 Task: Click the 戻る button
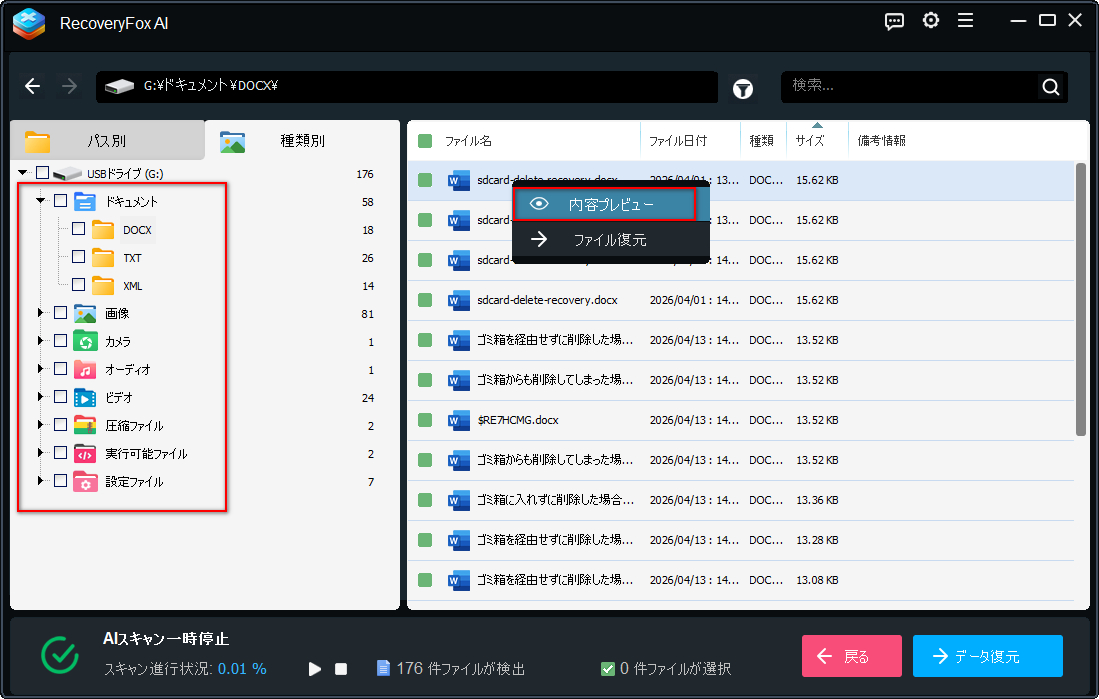(851, 656)
